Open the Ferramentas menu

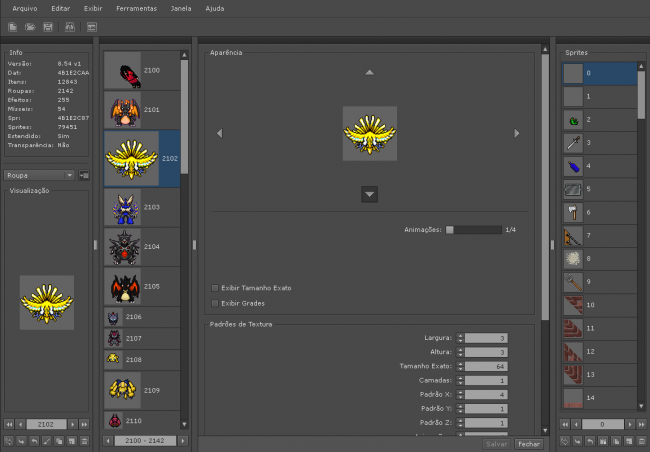(x=136, y=8)
